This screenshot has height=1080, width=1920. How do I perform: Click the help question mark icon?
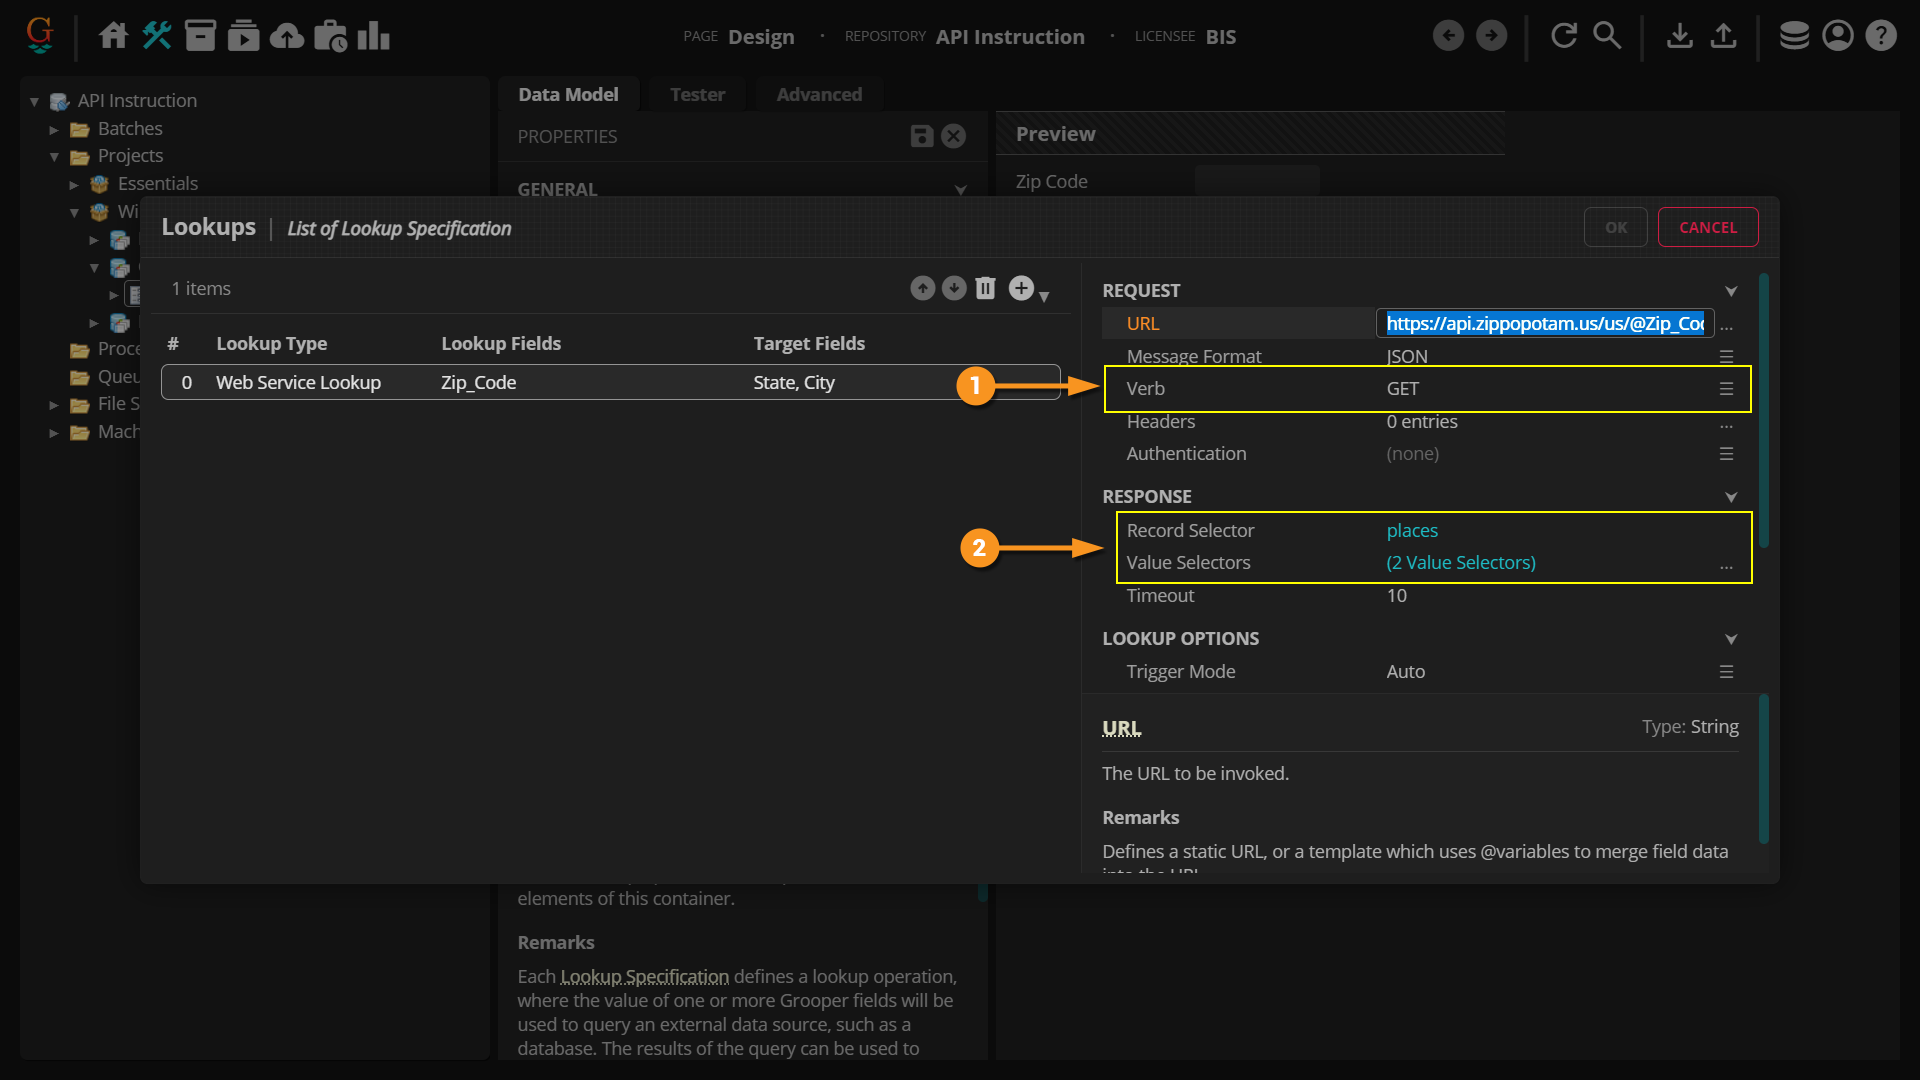pyautogui.click(x=1881, y=36)
